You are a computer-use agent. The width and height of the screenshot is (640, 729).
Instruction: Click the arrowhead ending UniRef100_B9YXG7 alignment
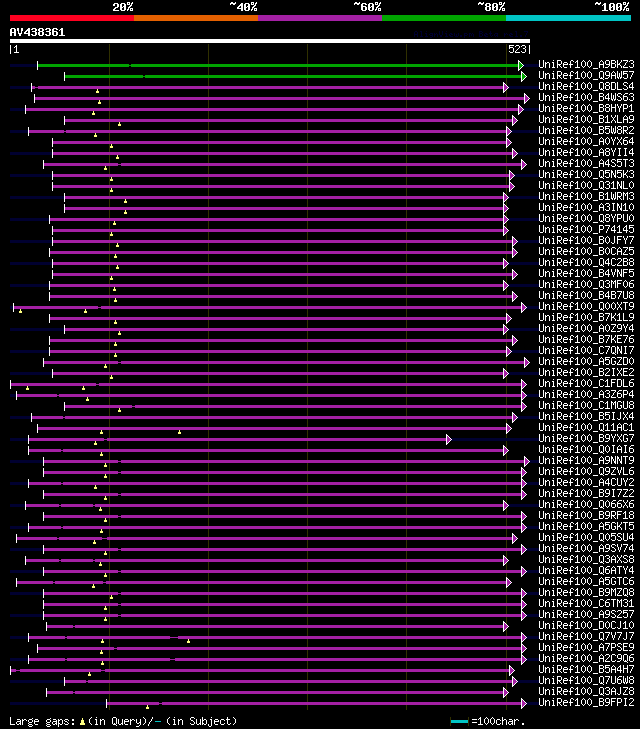pos(449,439)
